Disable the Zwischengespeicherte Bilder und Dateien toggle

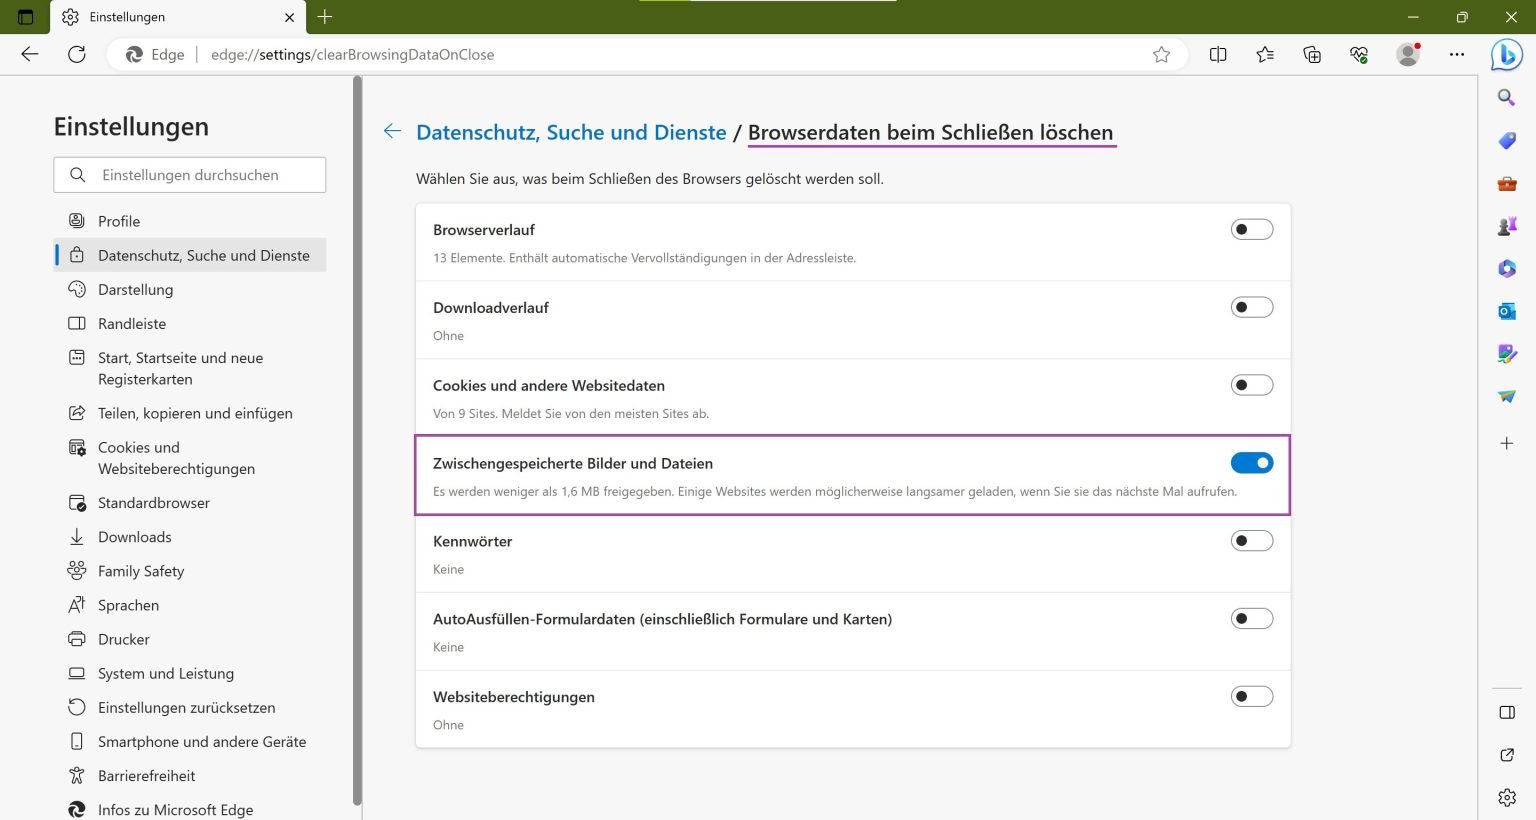click(x=1252, y=462)
